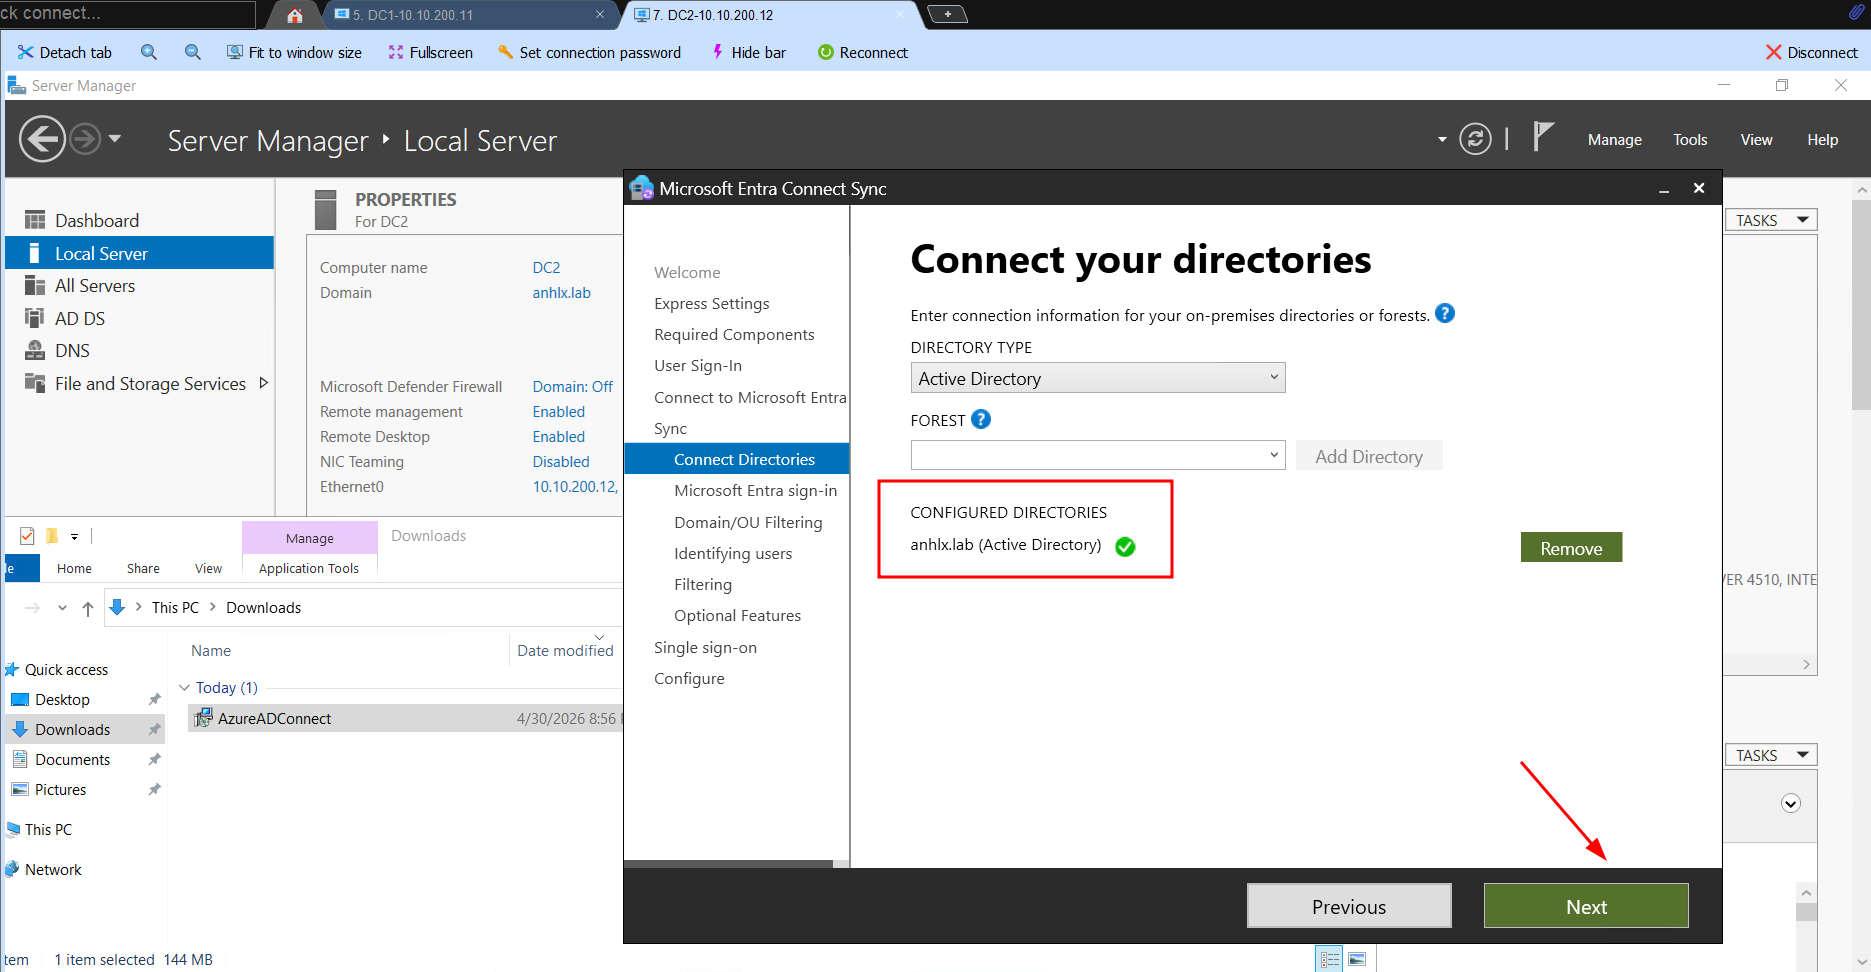Open the Help menu
Image resolution: width=1871 pixels, height=972 pixels.
[1822, 140]
